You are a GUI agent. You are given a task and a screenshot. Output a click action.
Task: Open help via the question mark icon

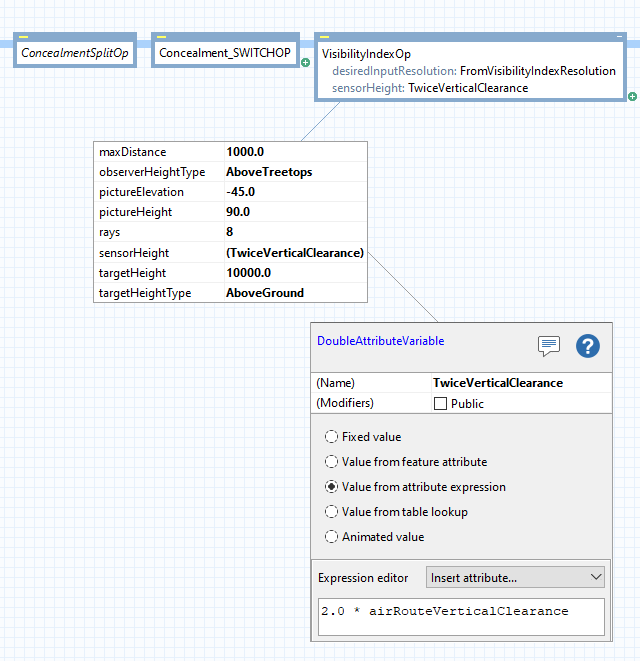[x=587, y=346]
